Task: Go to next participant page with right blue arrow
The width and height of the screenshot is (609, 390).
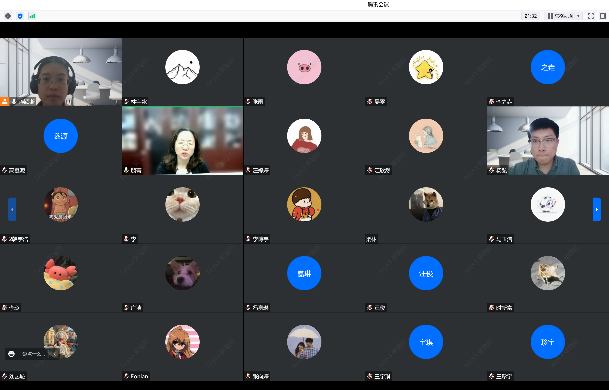Action: (597, 209)
